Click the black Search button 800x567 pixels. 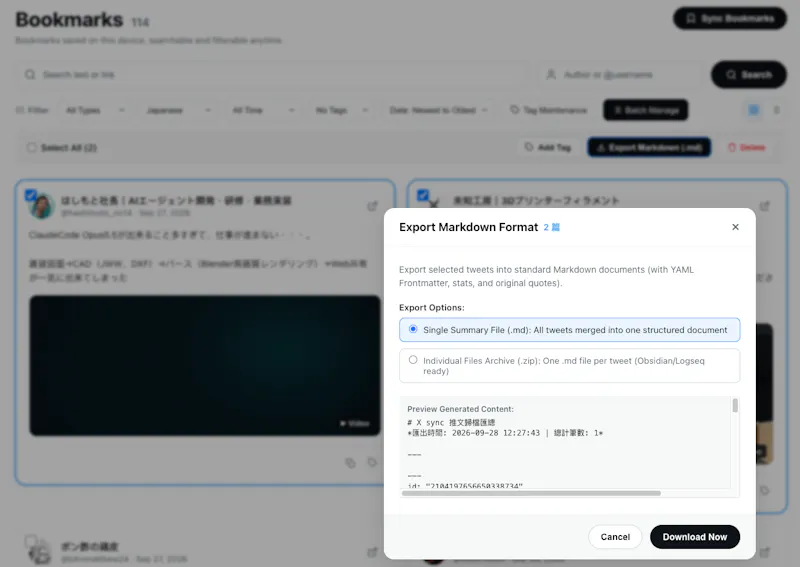(748, 75)
